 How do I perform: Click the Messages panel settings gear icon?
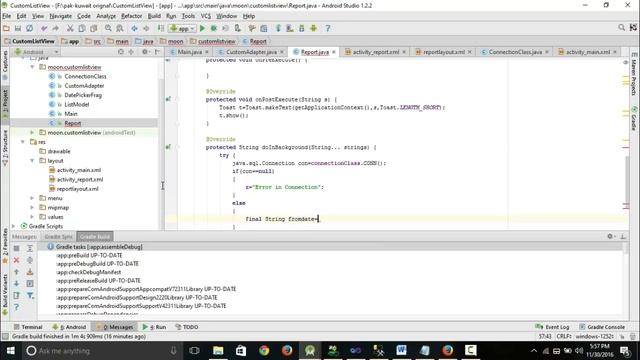(x=610, y=236)
